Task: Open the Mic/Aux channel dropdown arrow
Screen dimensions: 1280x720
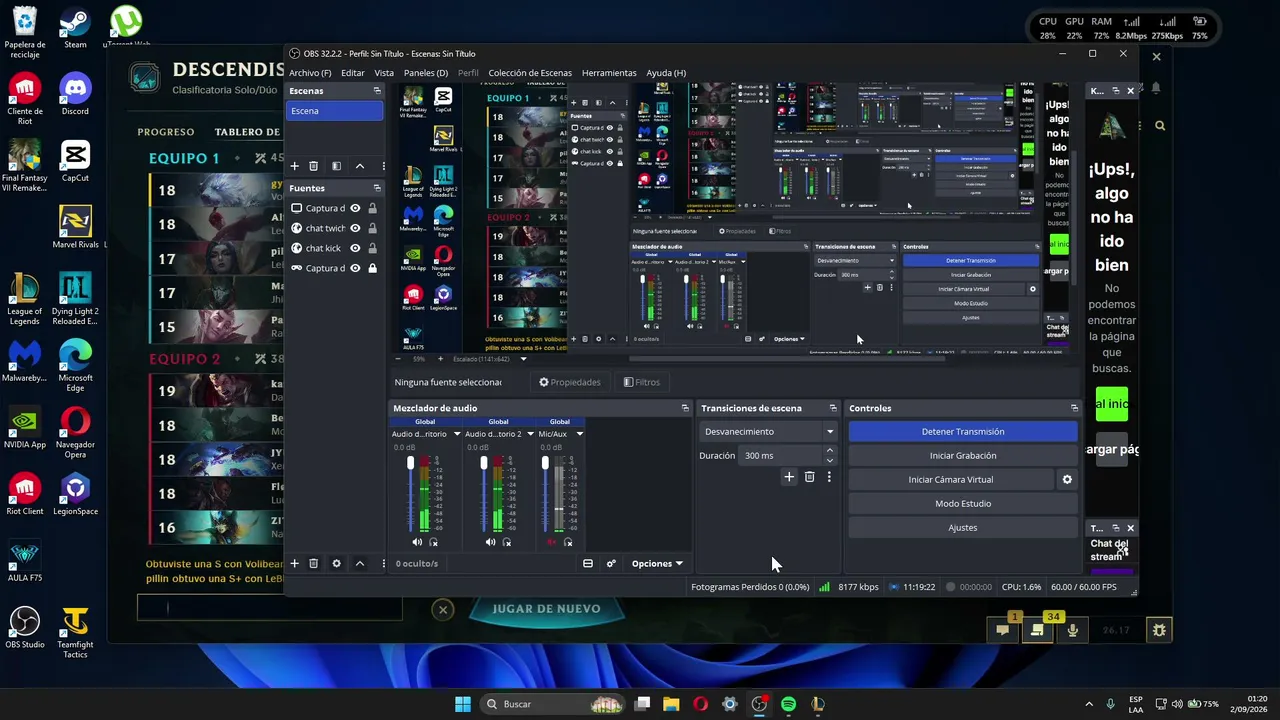Action: pos(579,434)
